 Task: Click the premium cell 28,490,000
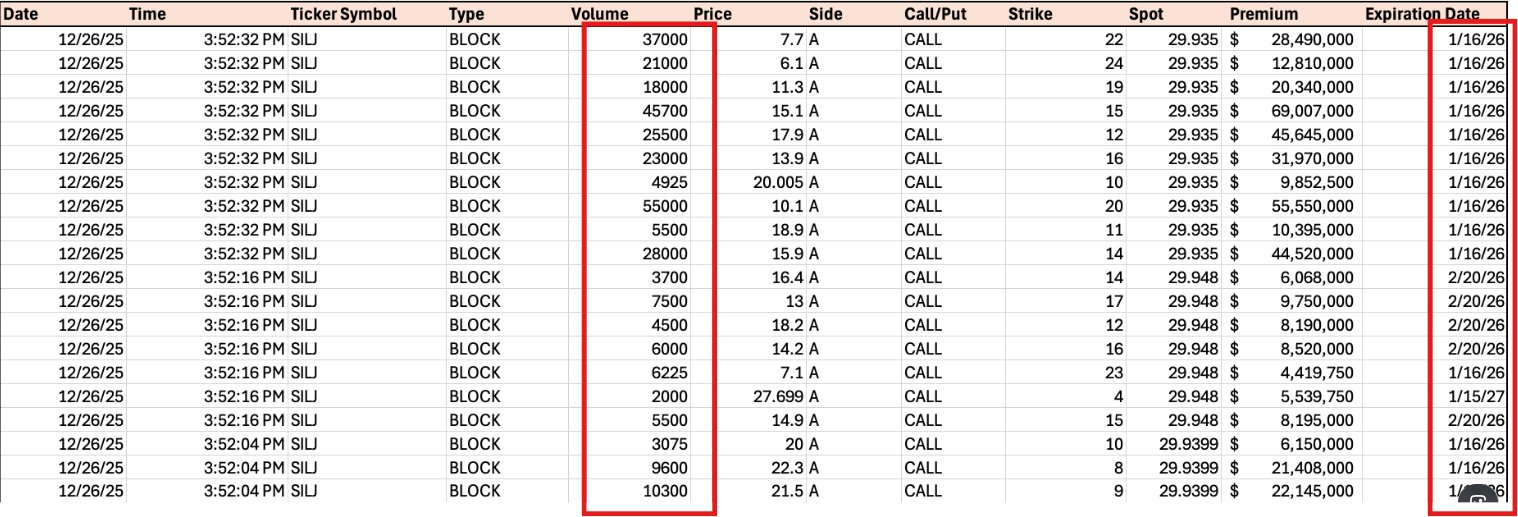pyautogui.click(x=1313, y=39)
